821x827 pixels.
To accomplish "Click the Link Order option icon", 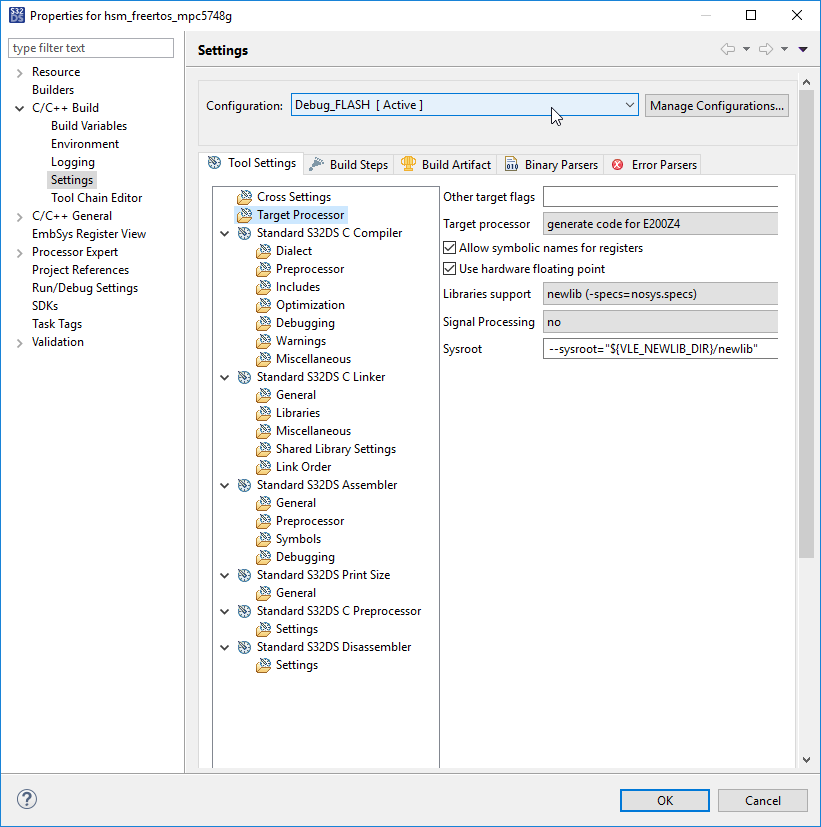I will pos(264,467).
